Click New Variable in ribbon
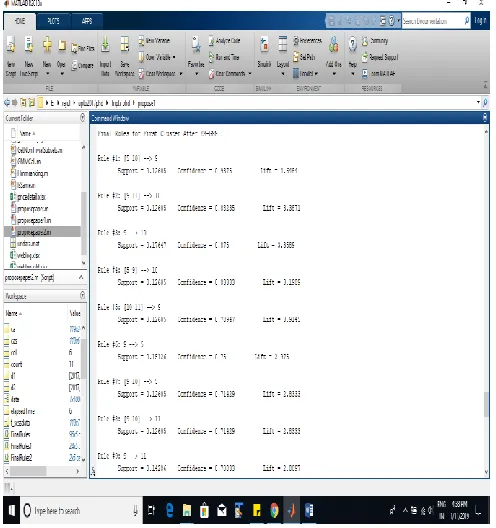The height and width of the screenshot is (528, 496). (x=154, y=41)
